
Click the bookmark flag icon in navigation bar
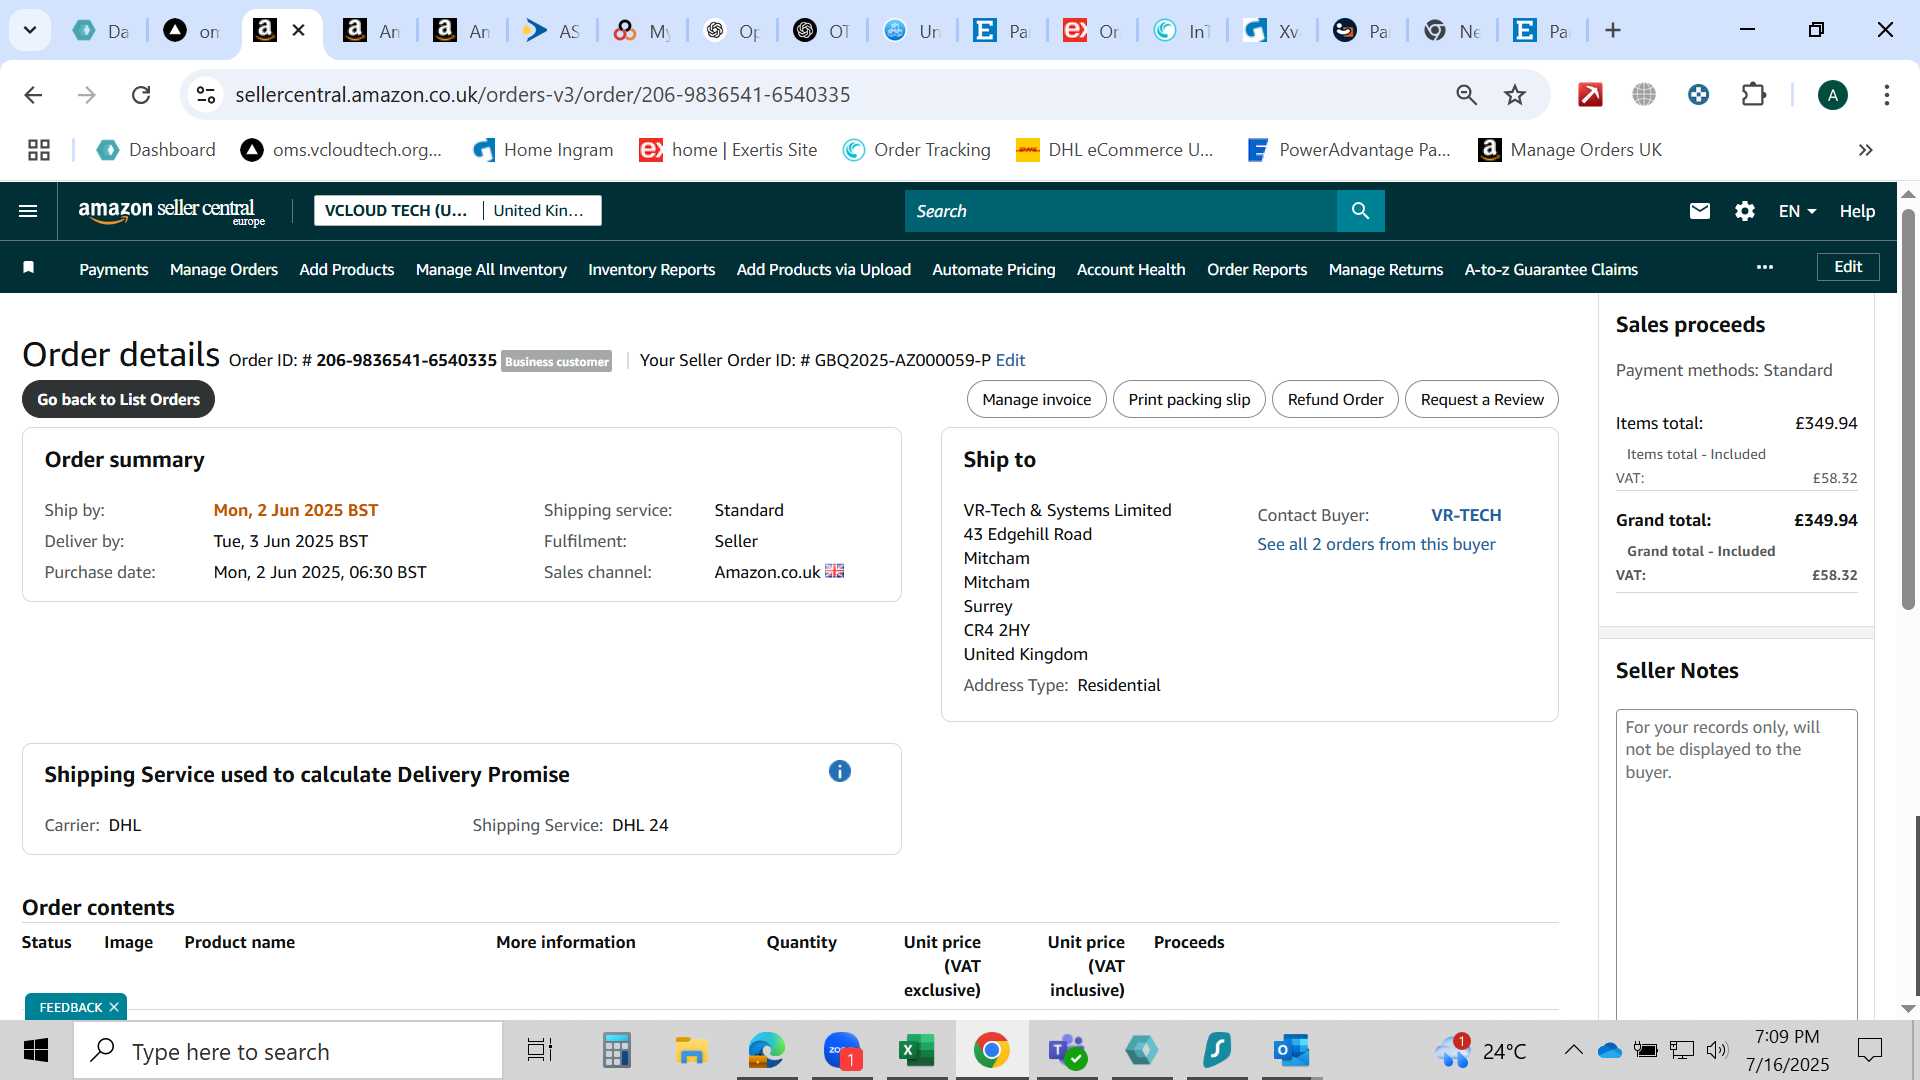(x=29, y=267)
